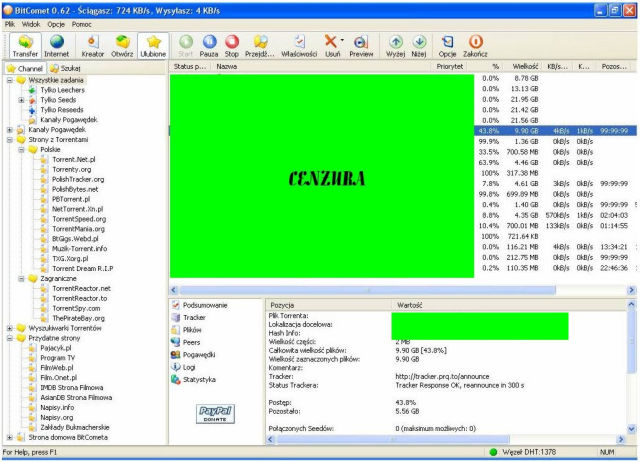The width and height of the screenshot is (640, 462).
Task: Open the Opcje settings toolbar icon
Action: 447,45
